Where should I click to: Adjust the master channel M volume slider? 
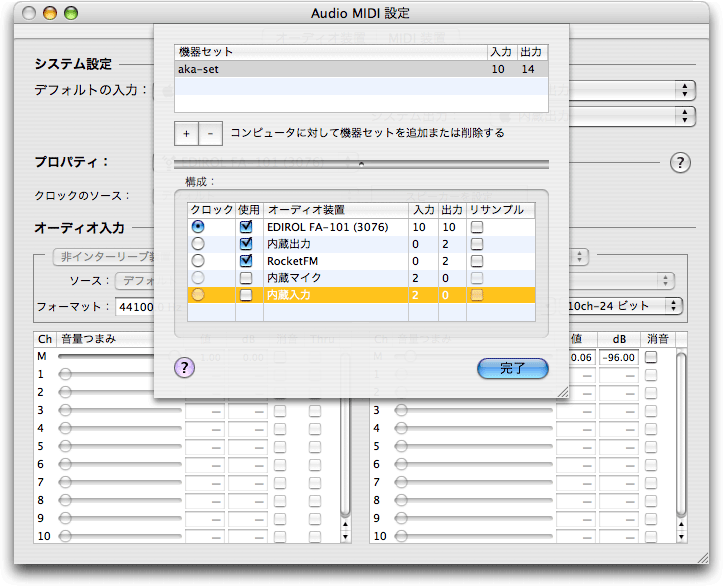pos(110,356)
